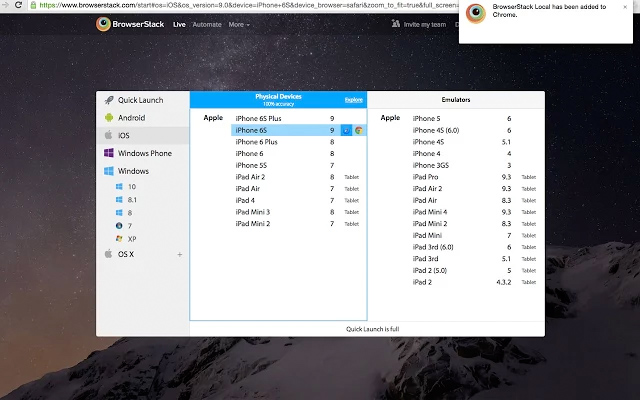Switch to the Automate tab
640x400 pixels.
pos(207,24)
